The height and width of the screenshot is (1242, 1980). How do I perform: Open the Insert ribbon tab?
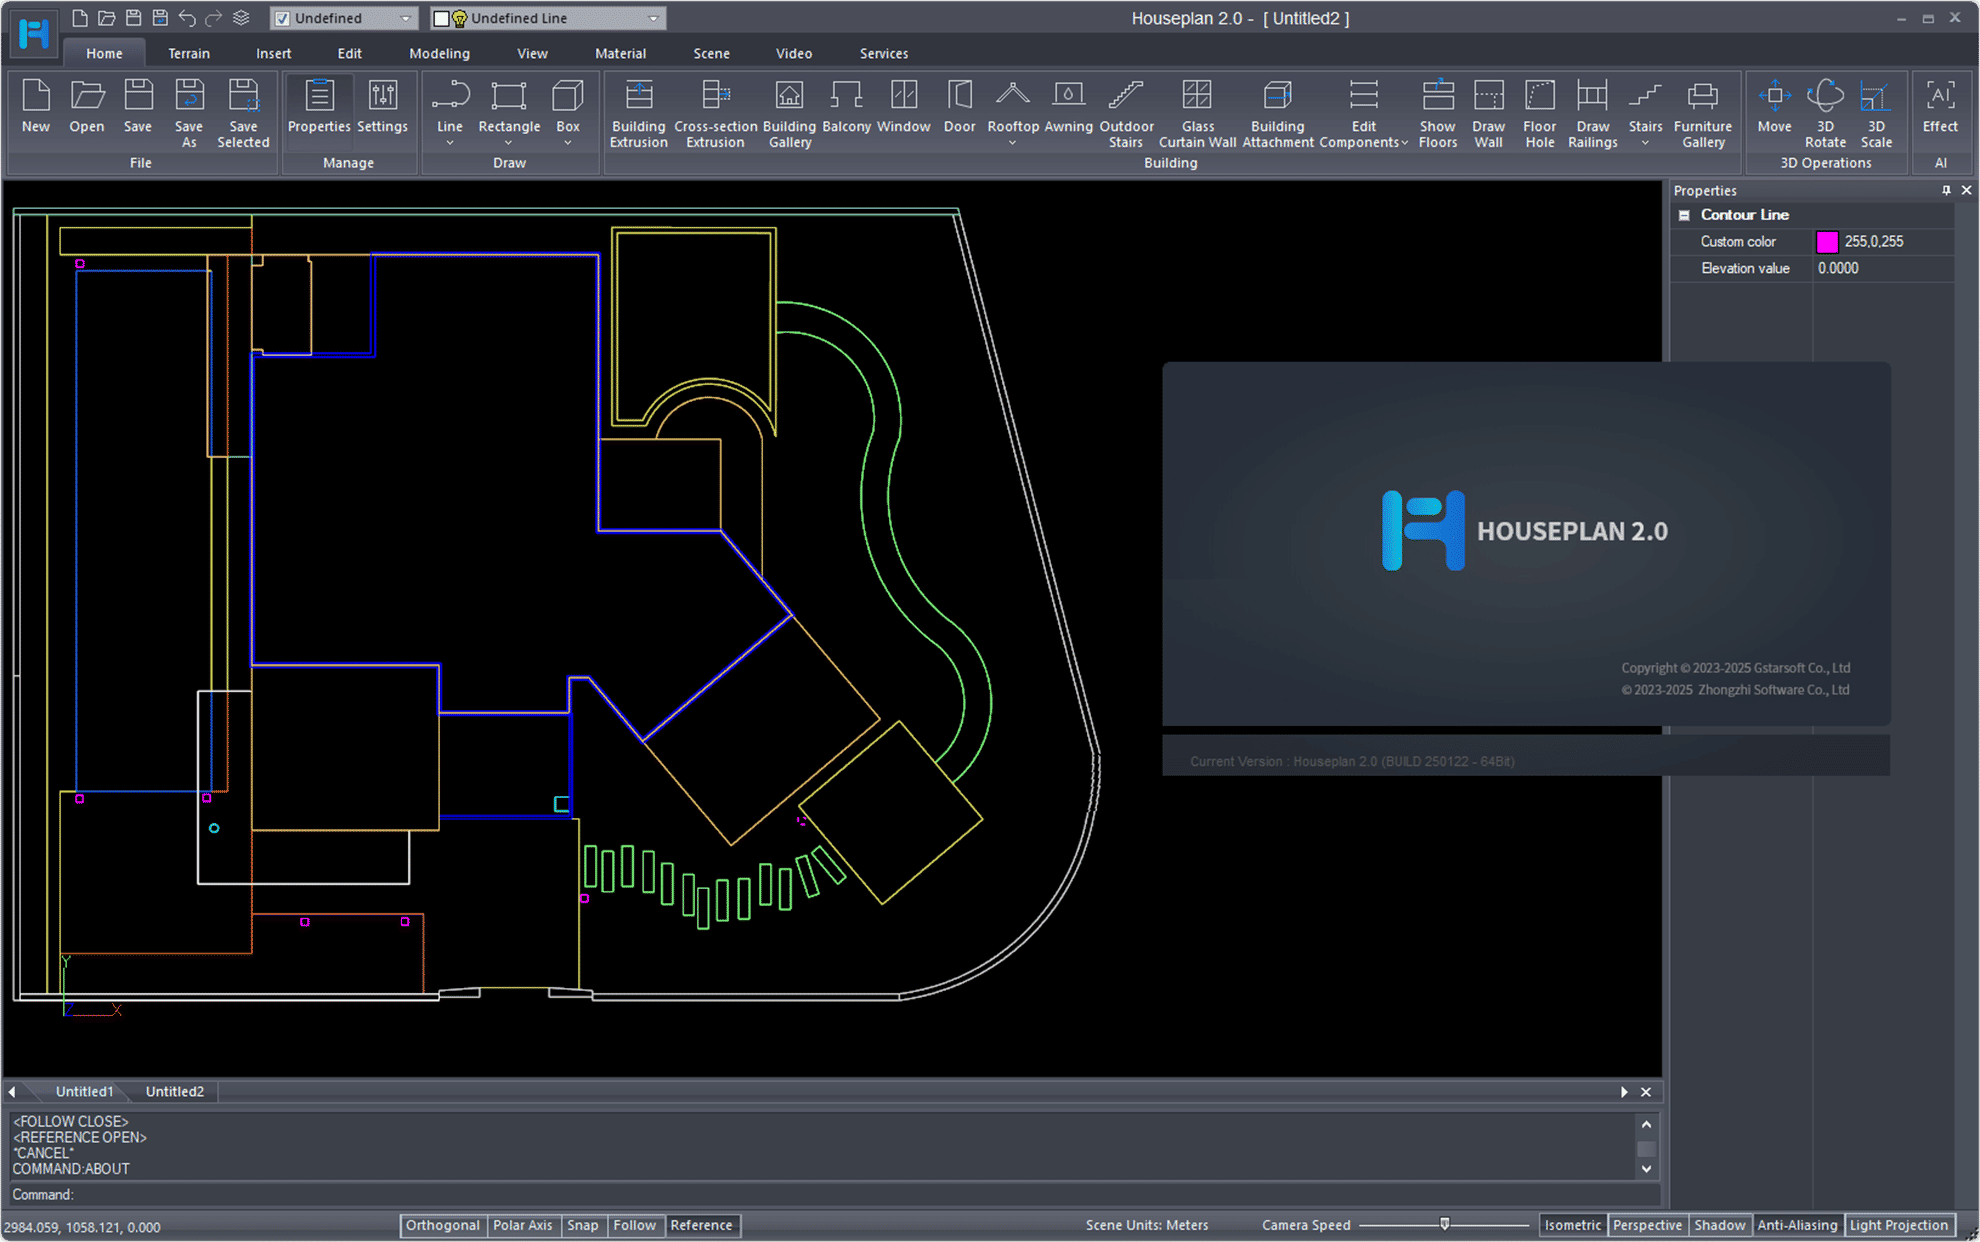pyautogui.click(x=273, y=53)
